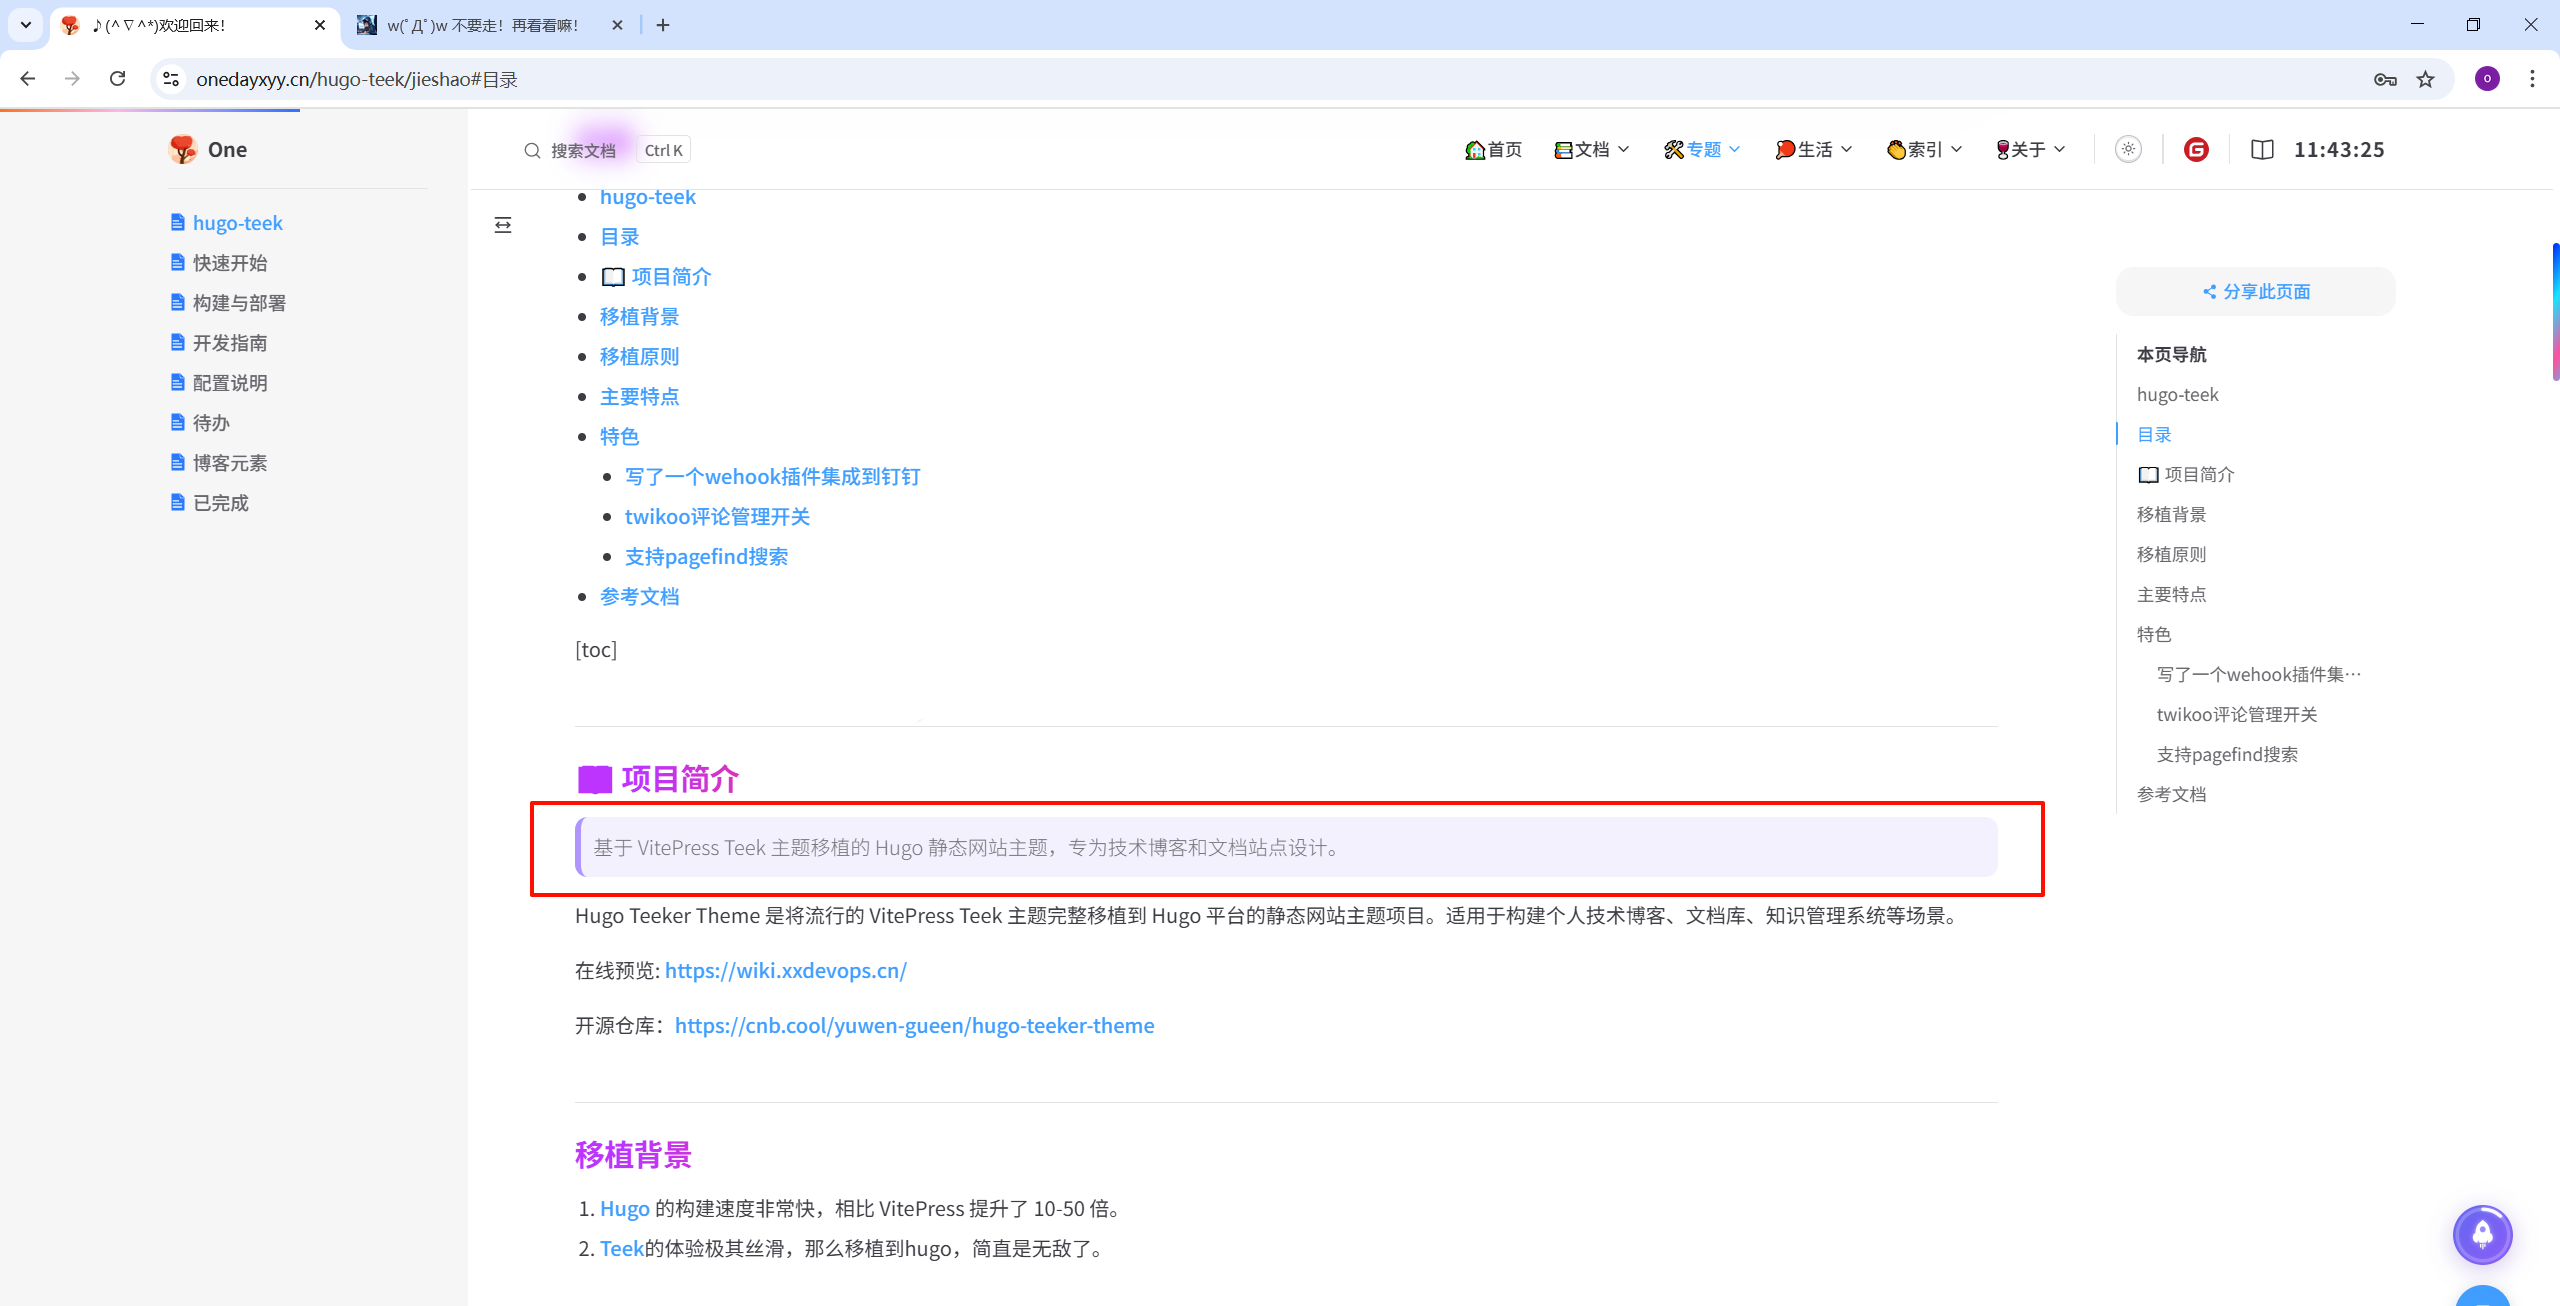Open the 生活 navigation dropdown
The width and height of the screenshot is (2560, 1306).
[1814, 149]
